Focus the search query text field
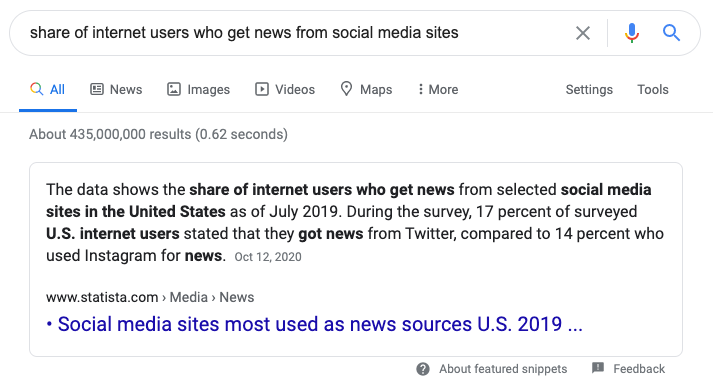 click(x=291, y=33)
